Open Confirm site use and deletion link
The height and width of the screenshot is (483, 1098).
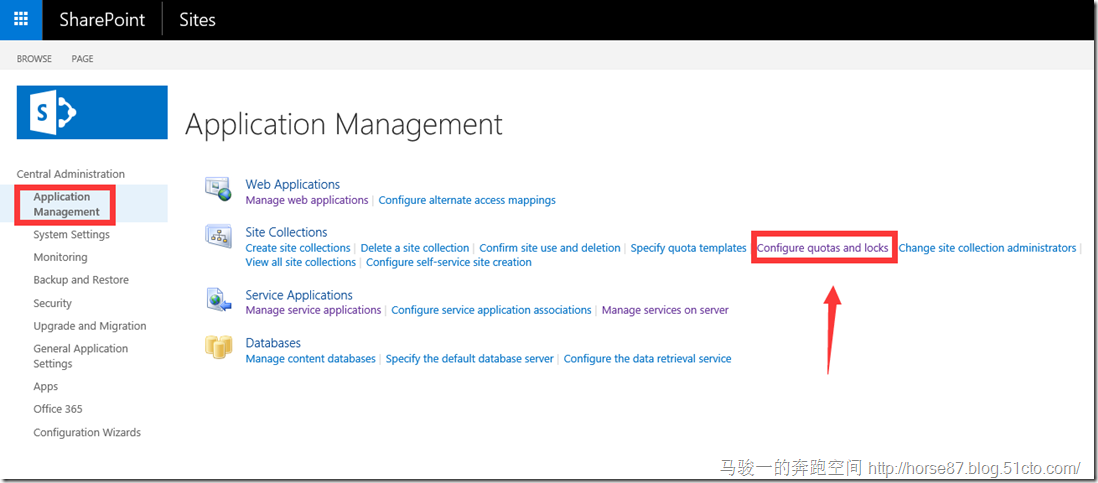(550, 248)
